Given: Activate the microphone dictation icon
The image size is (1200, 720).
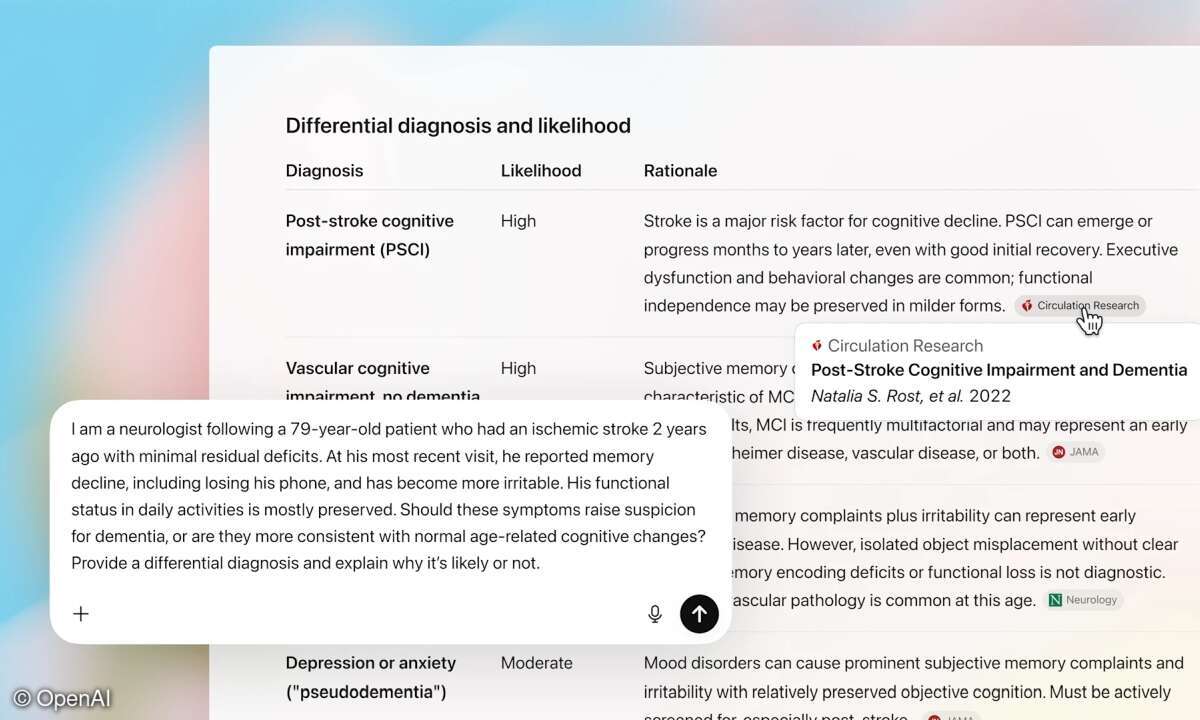Looking at the screenshot, I should coord(655,614).
